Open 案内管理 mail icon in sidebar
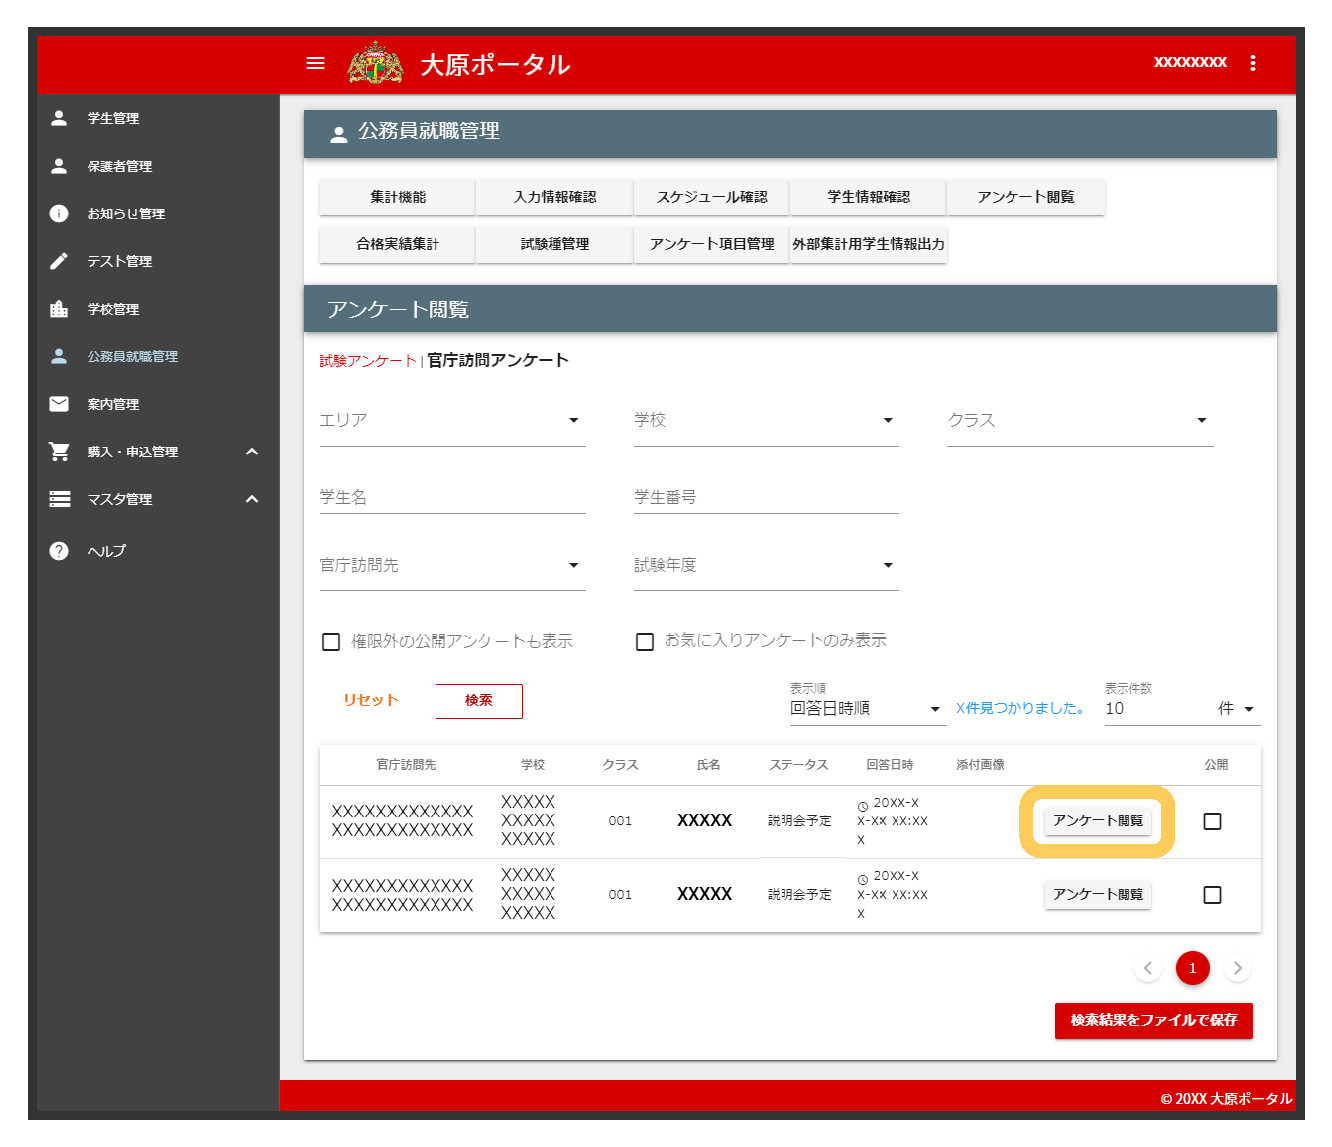The width and height of the screenshot is (1332, 1147). [59, 404]
